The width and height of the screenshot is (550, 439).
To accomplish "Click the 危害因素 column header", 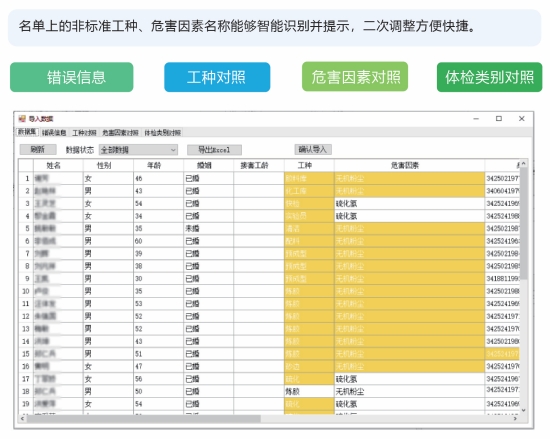I will pyautogui.click(x=409, y=166).
